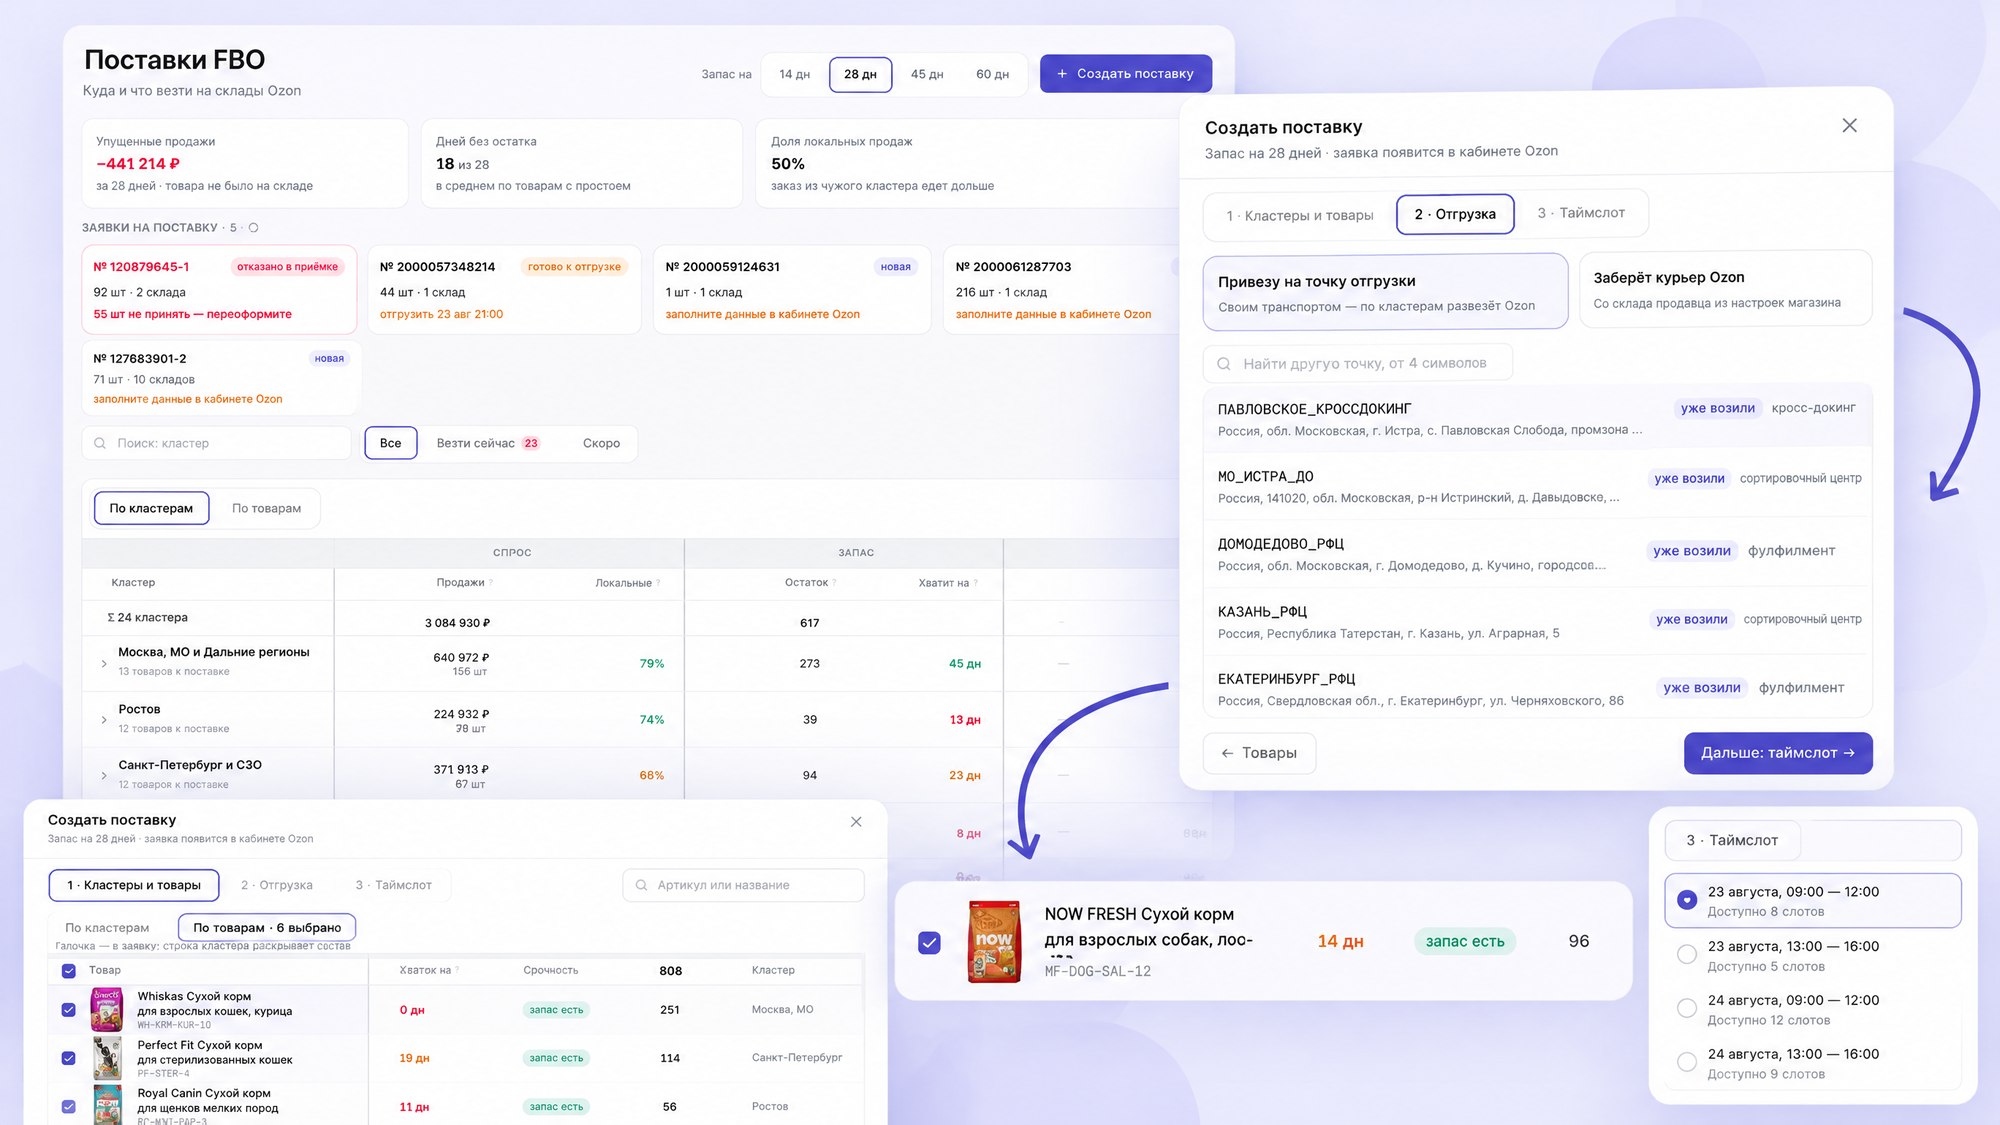
Task: Click the Найти другую точку search field
Action: (x=1358, y=363)
